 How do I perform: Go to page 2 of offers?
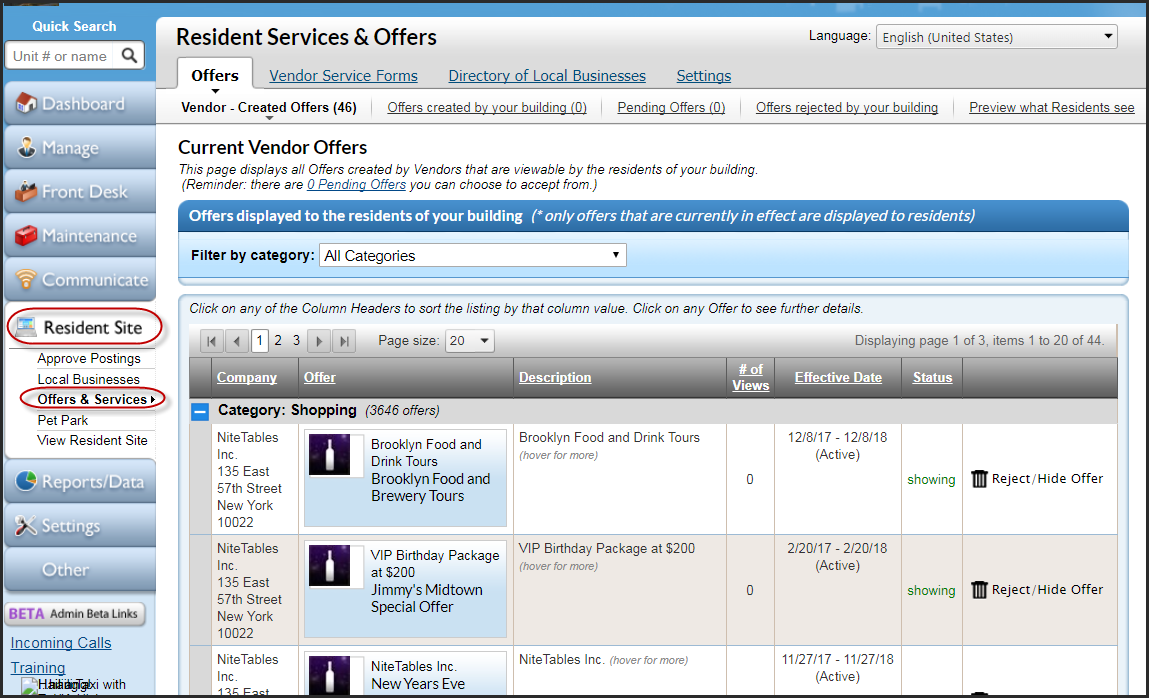[x=278, y=341]
